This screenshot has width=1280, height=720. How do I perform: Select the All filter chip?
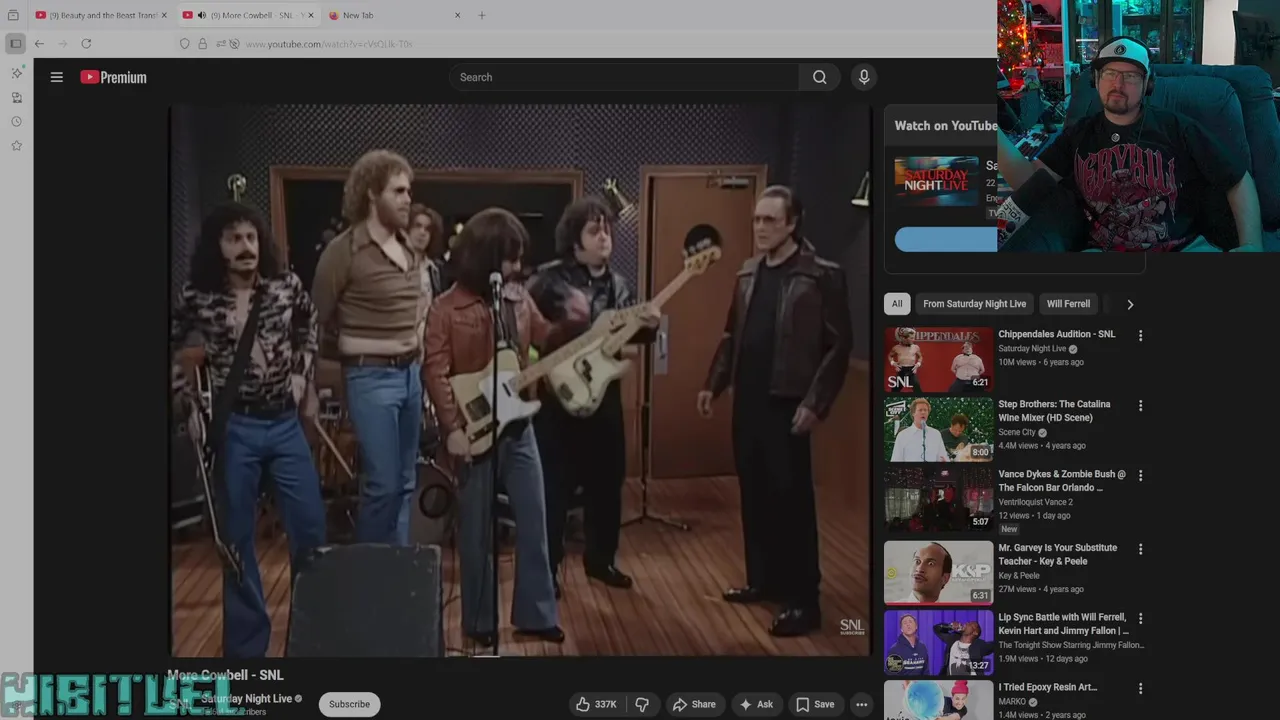tap(897, 304)
